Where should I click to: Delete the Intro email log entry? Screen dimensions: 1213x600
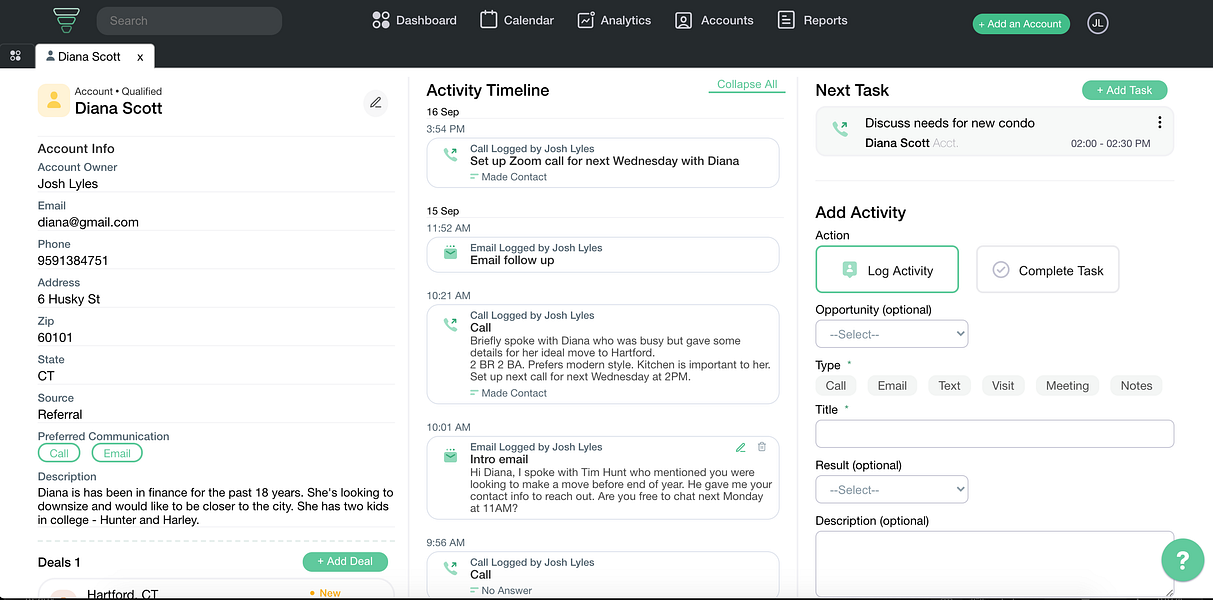[x=761, y=447]
